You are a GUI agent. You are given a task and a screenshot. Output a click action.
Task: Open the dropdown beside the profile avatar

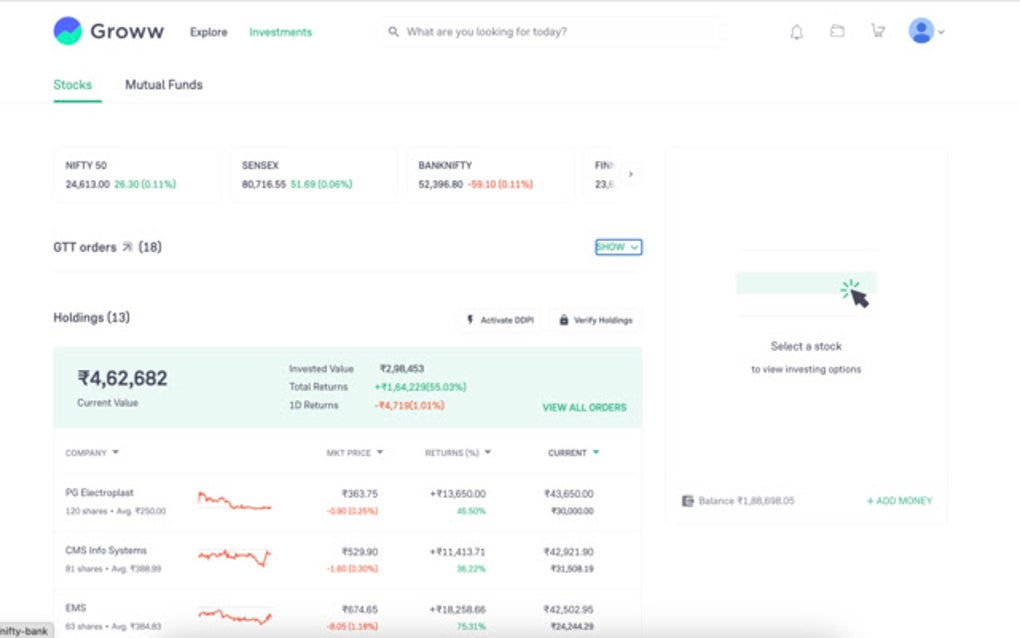click(939, 31)
